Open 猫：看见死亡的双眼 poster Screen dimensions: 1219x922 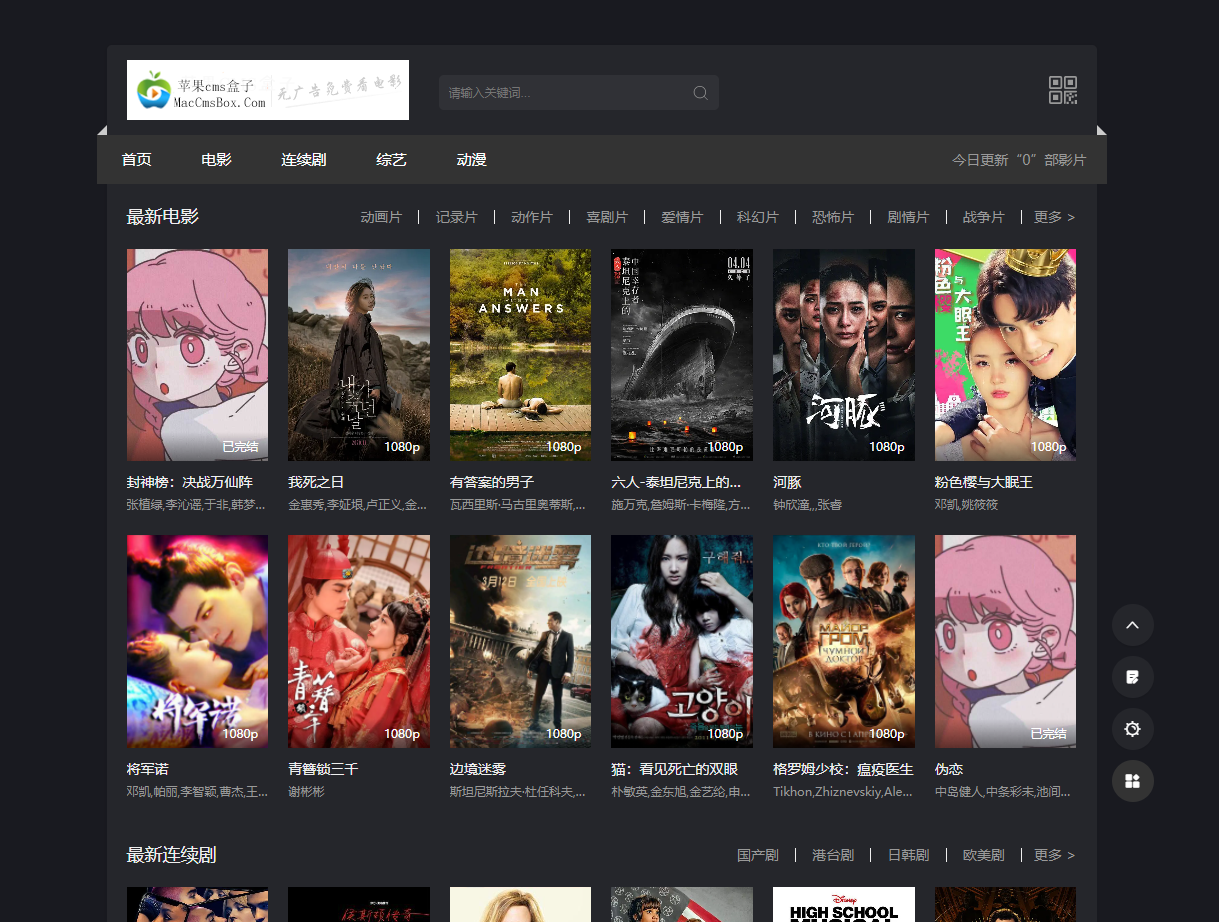click(682, 641)
